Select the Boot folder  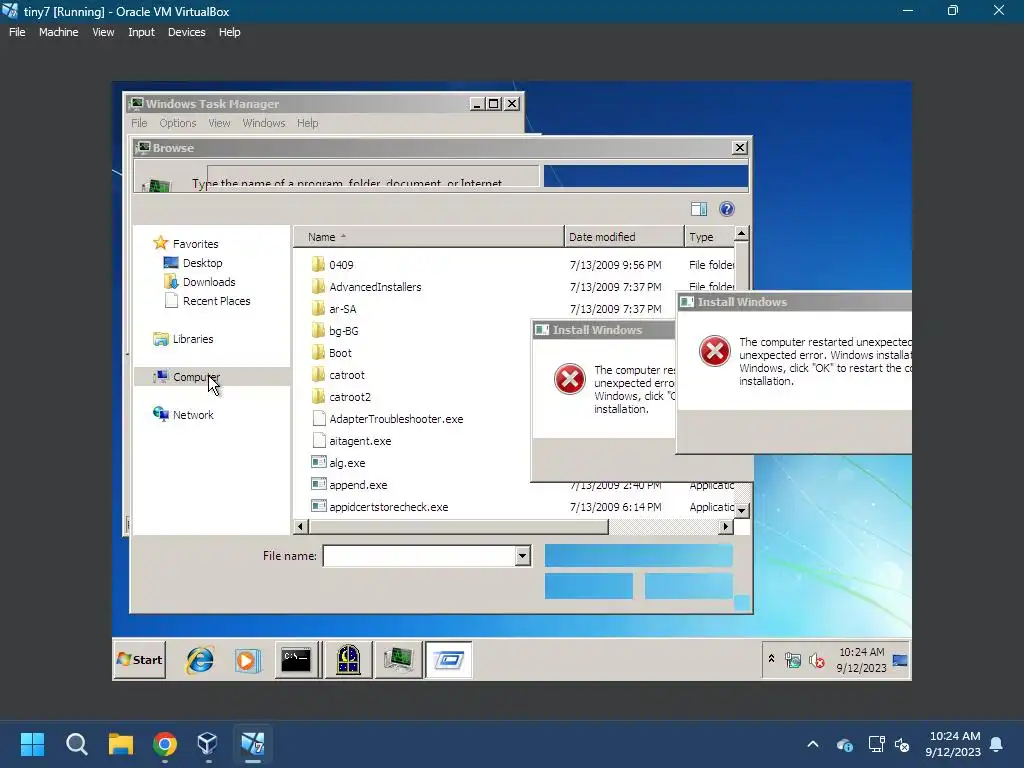(x=340, y=353)
